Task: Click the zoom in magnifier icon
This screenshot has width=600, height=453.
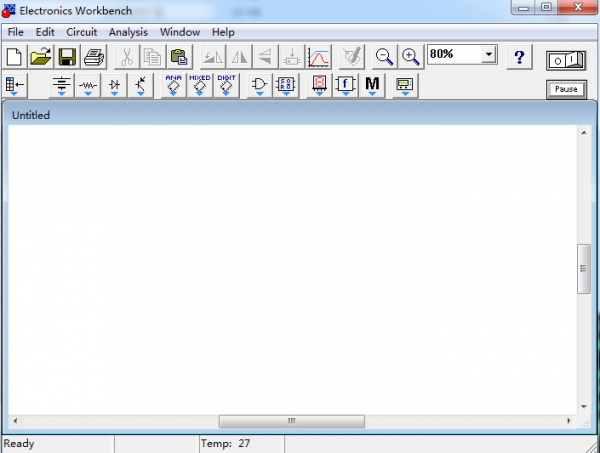Action: pos(410,57)
